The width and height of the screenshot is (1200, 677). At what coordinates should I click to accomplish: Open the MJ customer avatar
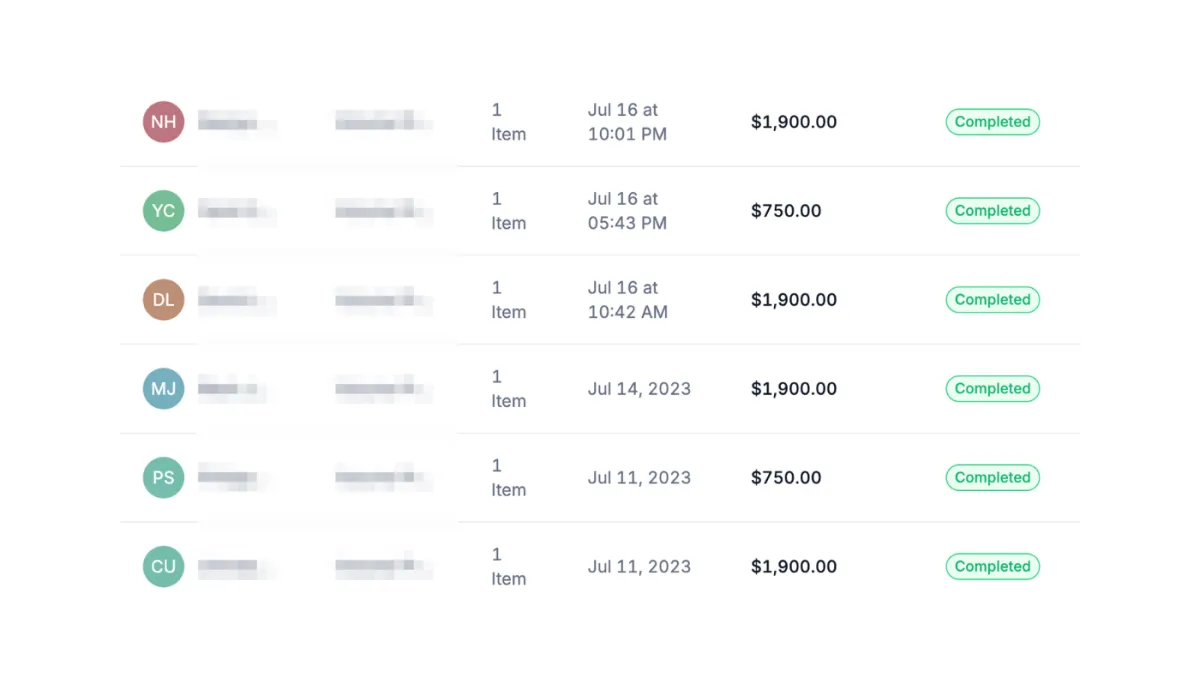coord(163,389)
